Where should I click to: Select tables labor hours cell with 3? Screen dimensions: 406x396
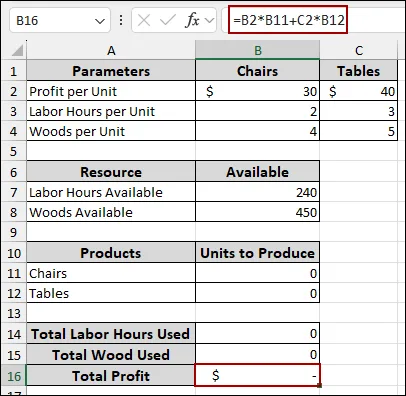point(359,111)
